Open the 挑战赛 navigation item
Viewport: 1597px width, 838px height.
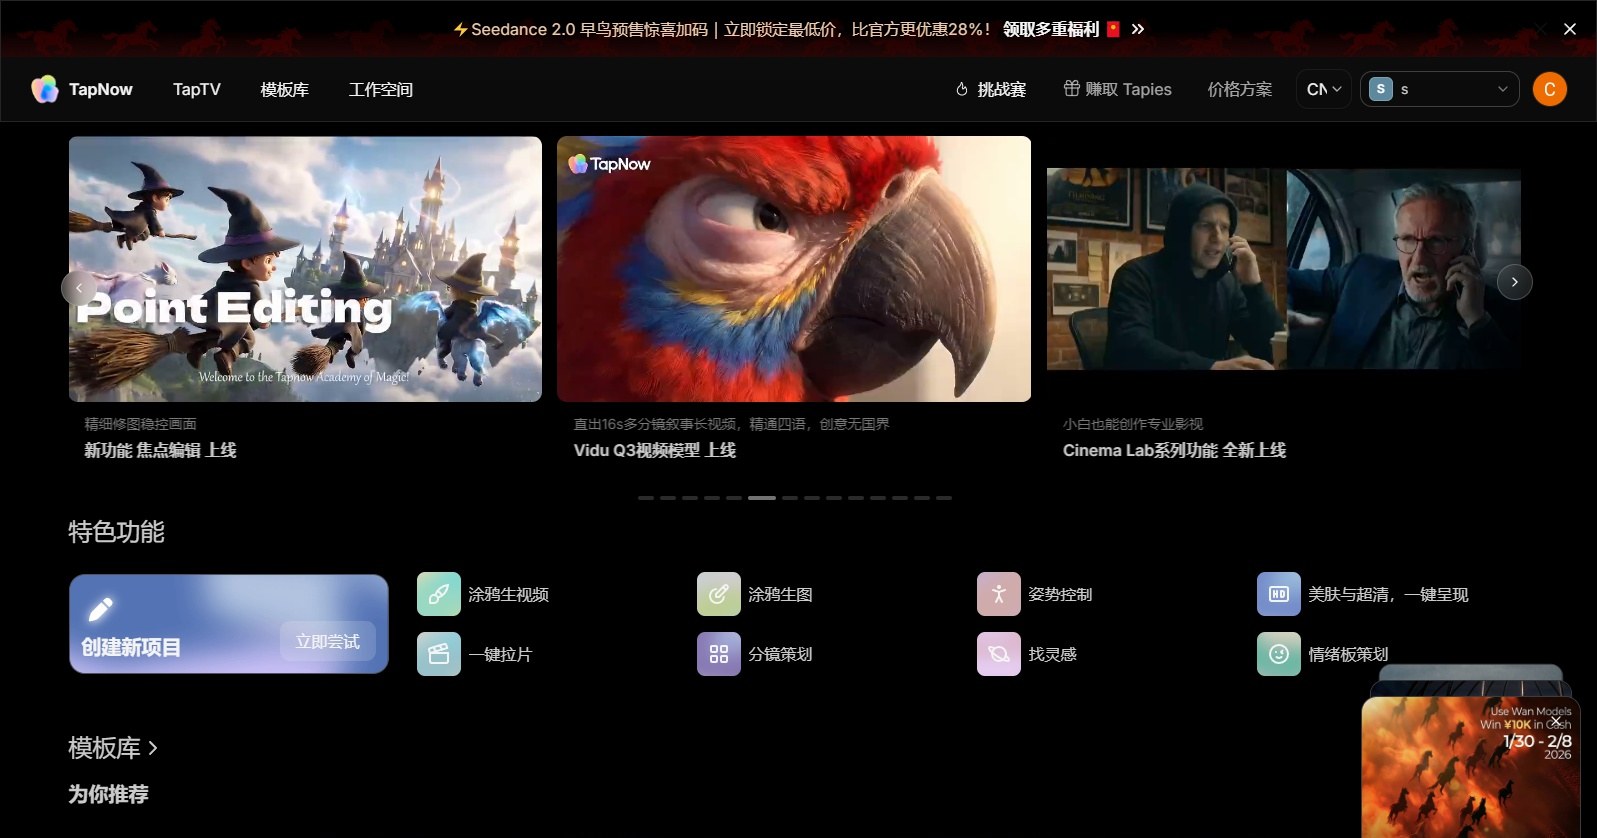[991, 89]
